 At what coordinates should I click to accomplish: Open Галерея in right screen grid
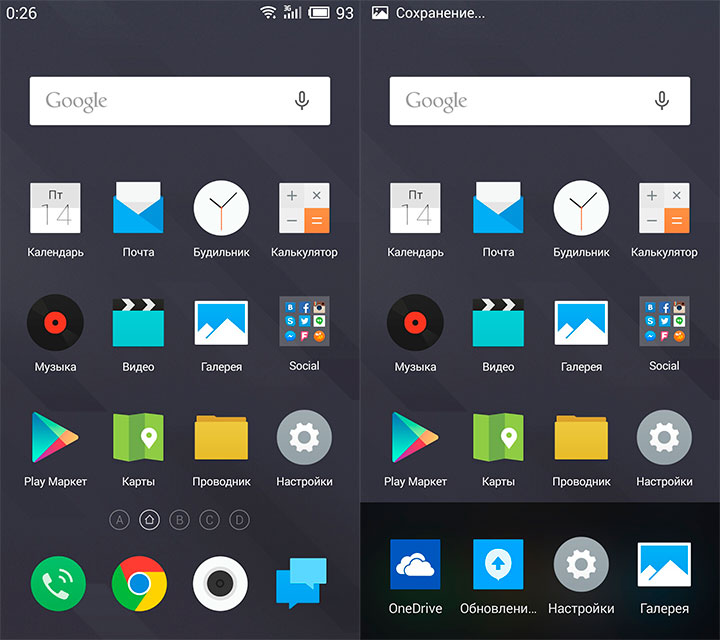tap(581, 323)
